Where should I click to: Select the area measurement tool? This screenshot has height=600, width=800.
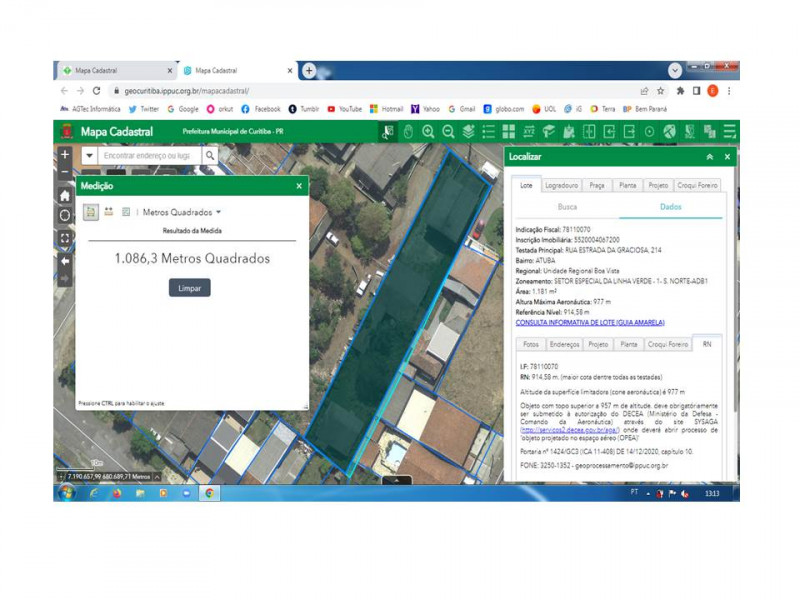click(91, 212)
